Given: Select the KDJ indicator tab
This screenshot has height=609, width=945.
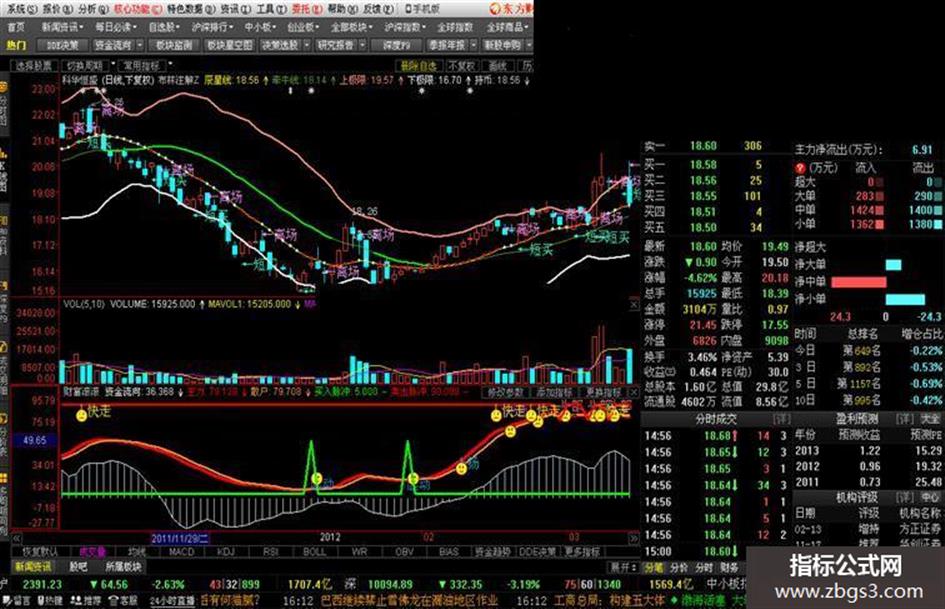Looking at the screenshot, I should 225,552.
